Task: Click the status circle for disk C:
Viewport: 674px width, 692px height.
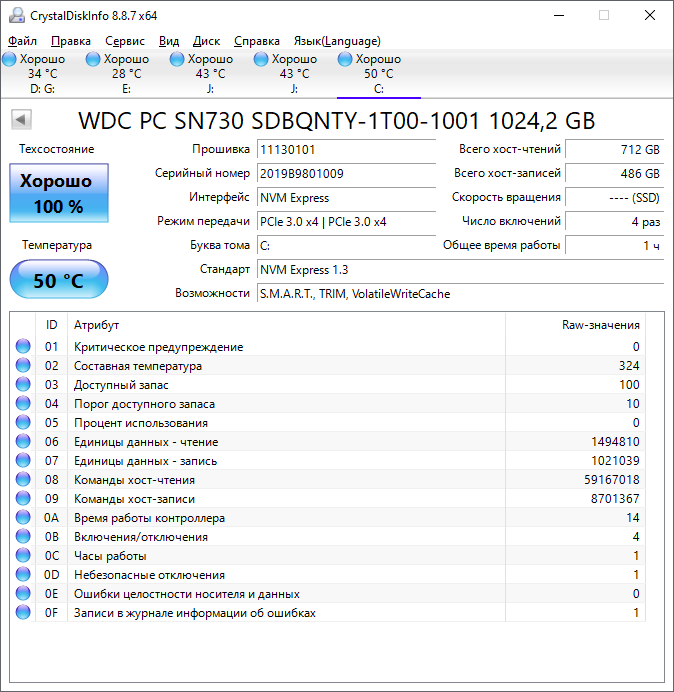Action: pyautogui.click(x=345, y=59)
